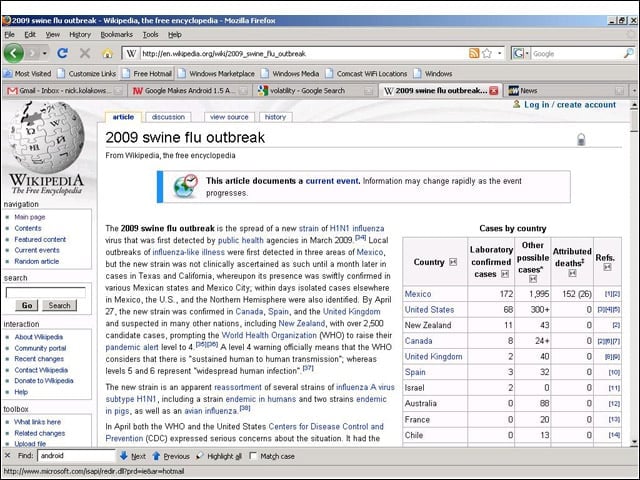
Task: Click the green Back arrow button
Action: coord(13,53)
